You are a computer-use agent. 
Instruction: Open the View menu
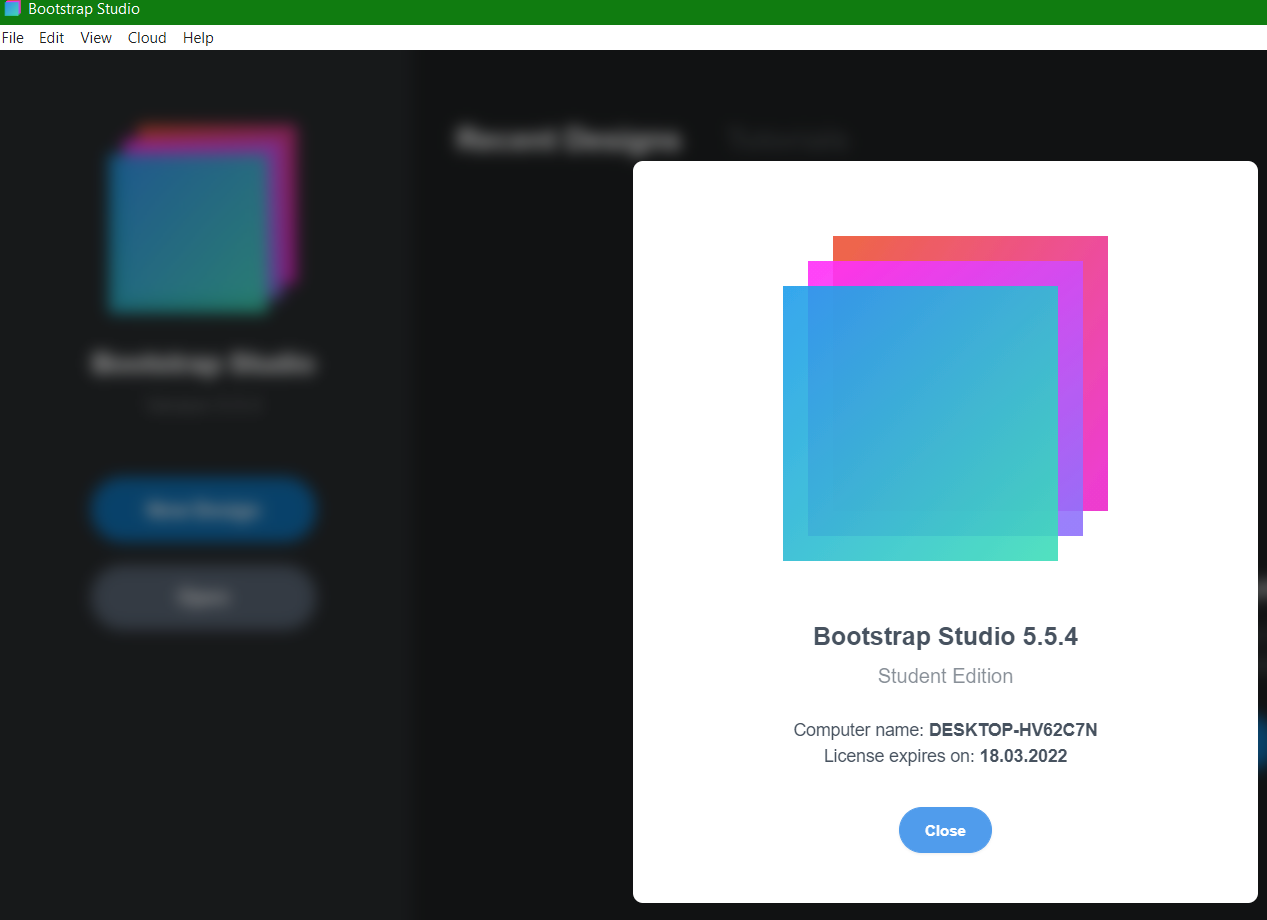click(x=96, y=38)
